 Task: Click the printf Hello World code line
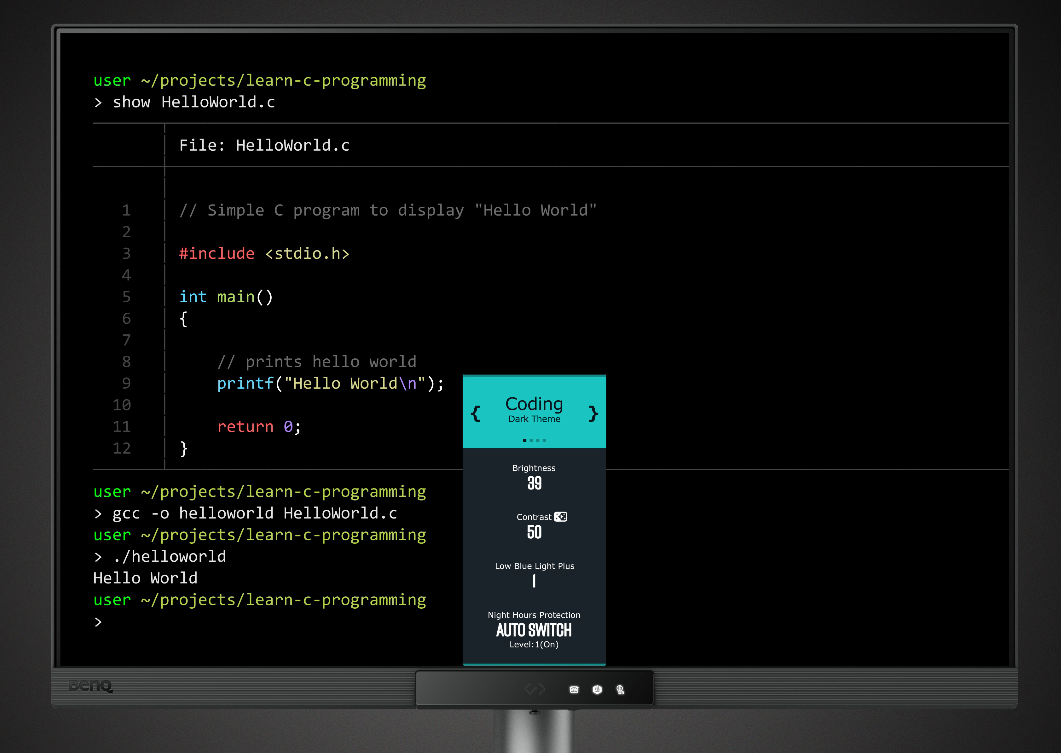pyautogui.click(x=330, y=384)
